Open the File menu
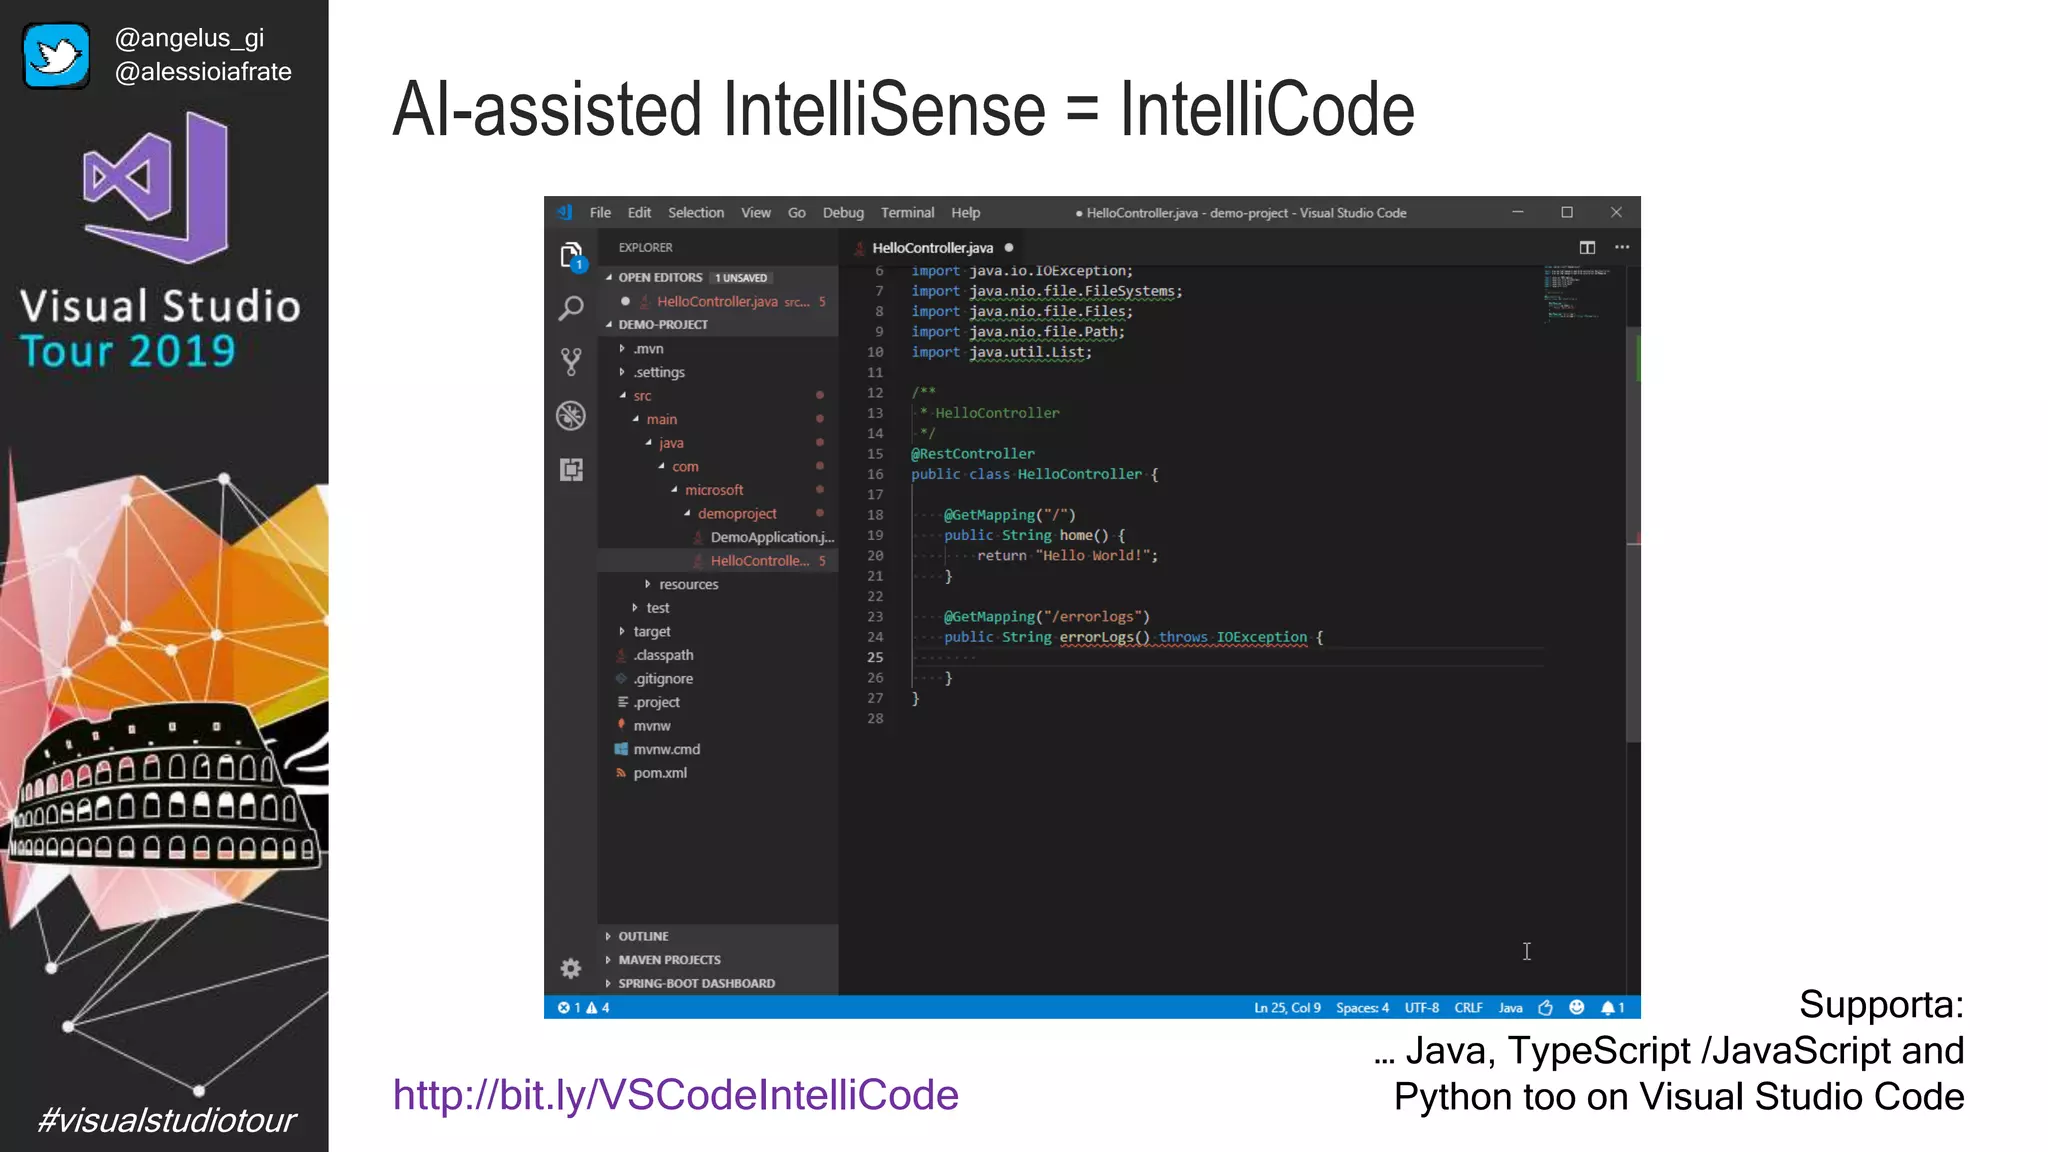This screenshot has width=2048, height=1152. point(600,212)
